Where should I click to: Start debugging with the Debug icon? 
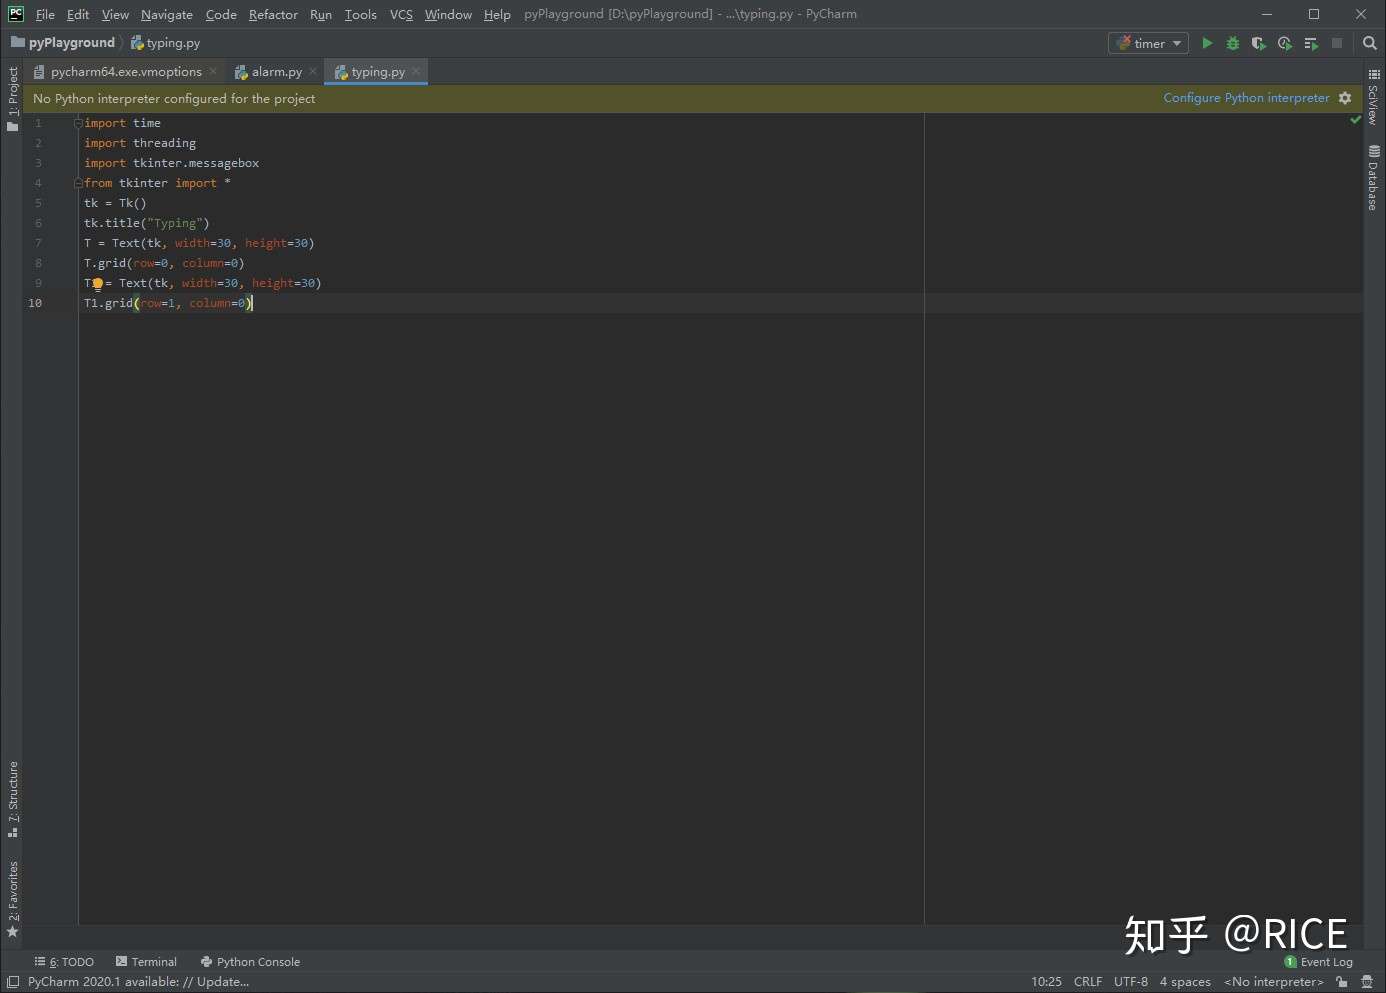(1232, 43)
